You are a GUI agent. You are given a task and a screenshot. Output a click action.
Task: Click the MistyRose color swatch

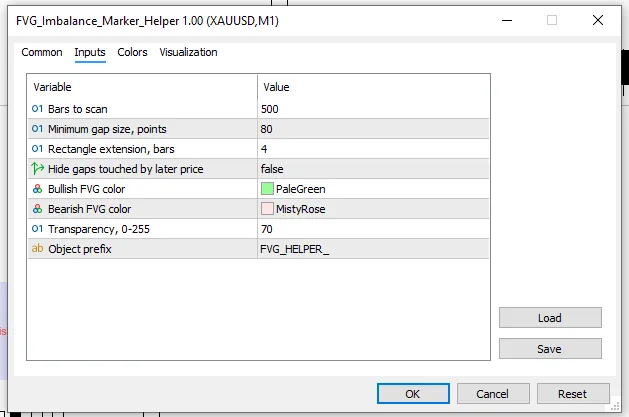pos(267,209)
